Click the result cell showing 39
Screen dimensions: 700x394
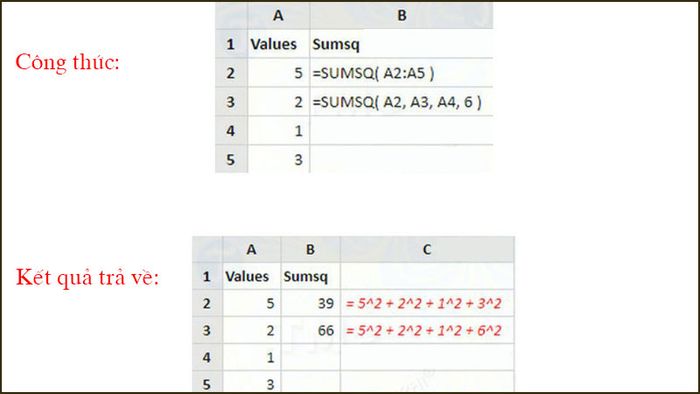coord(311,303)
